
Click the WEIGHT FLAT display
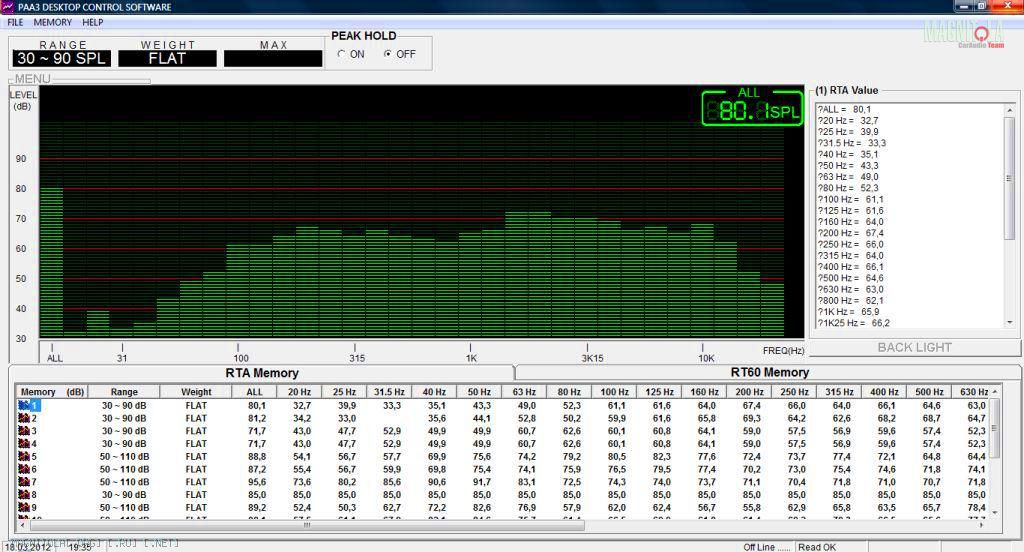coord(167,58)
